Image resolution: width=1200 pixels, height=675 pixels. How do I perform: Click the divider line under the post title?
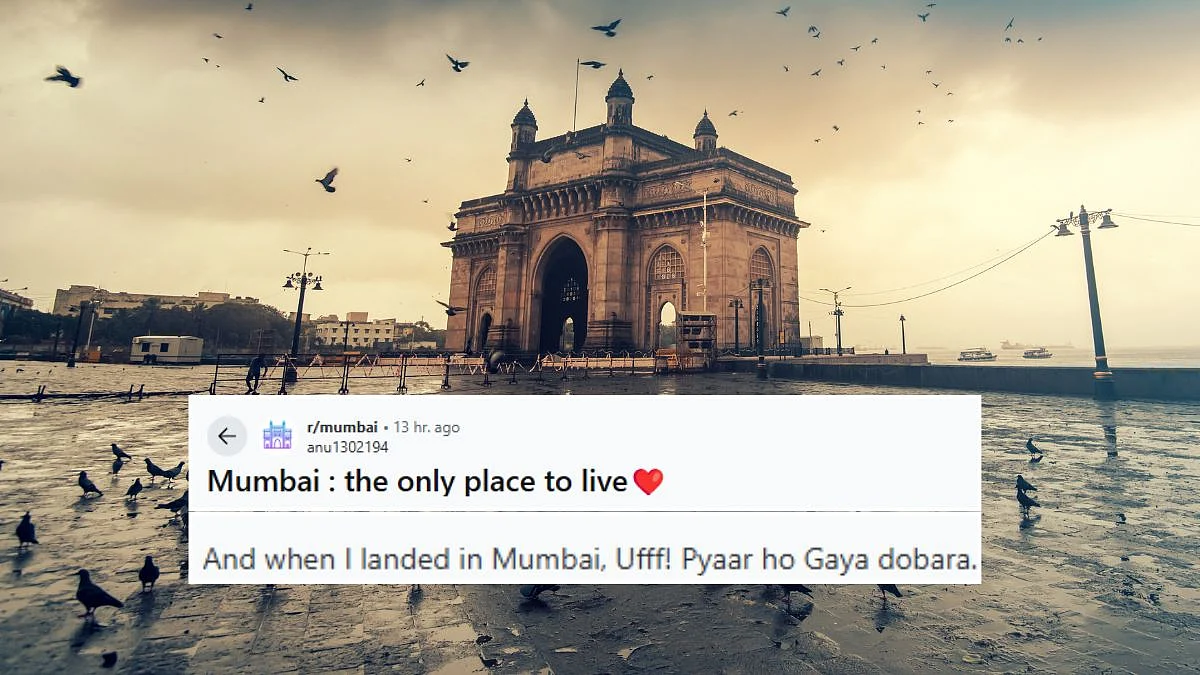(x=584, y=512)
